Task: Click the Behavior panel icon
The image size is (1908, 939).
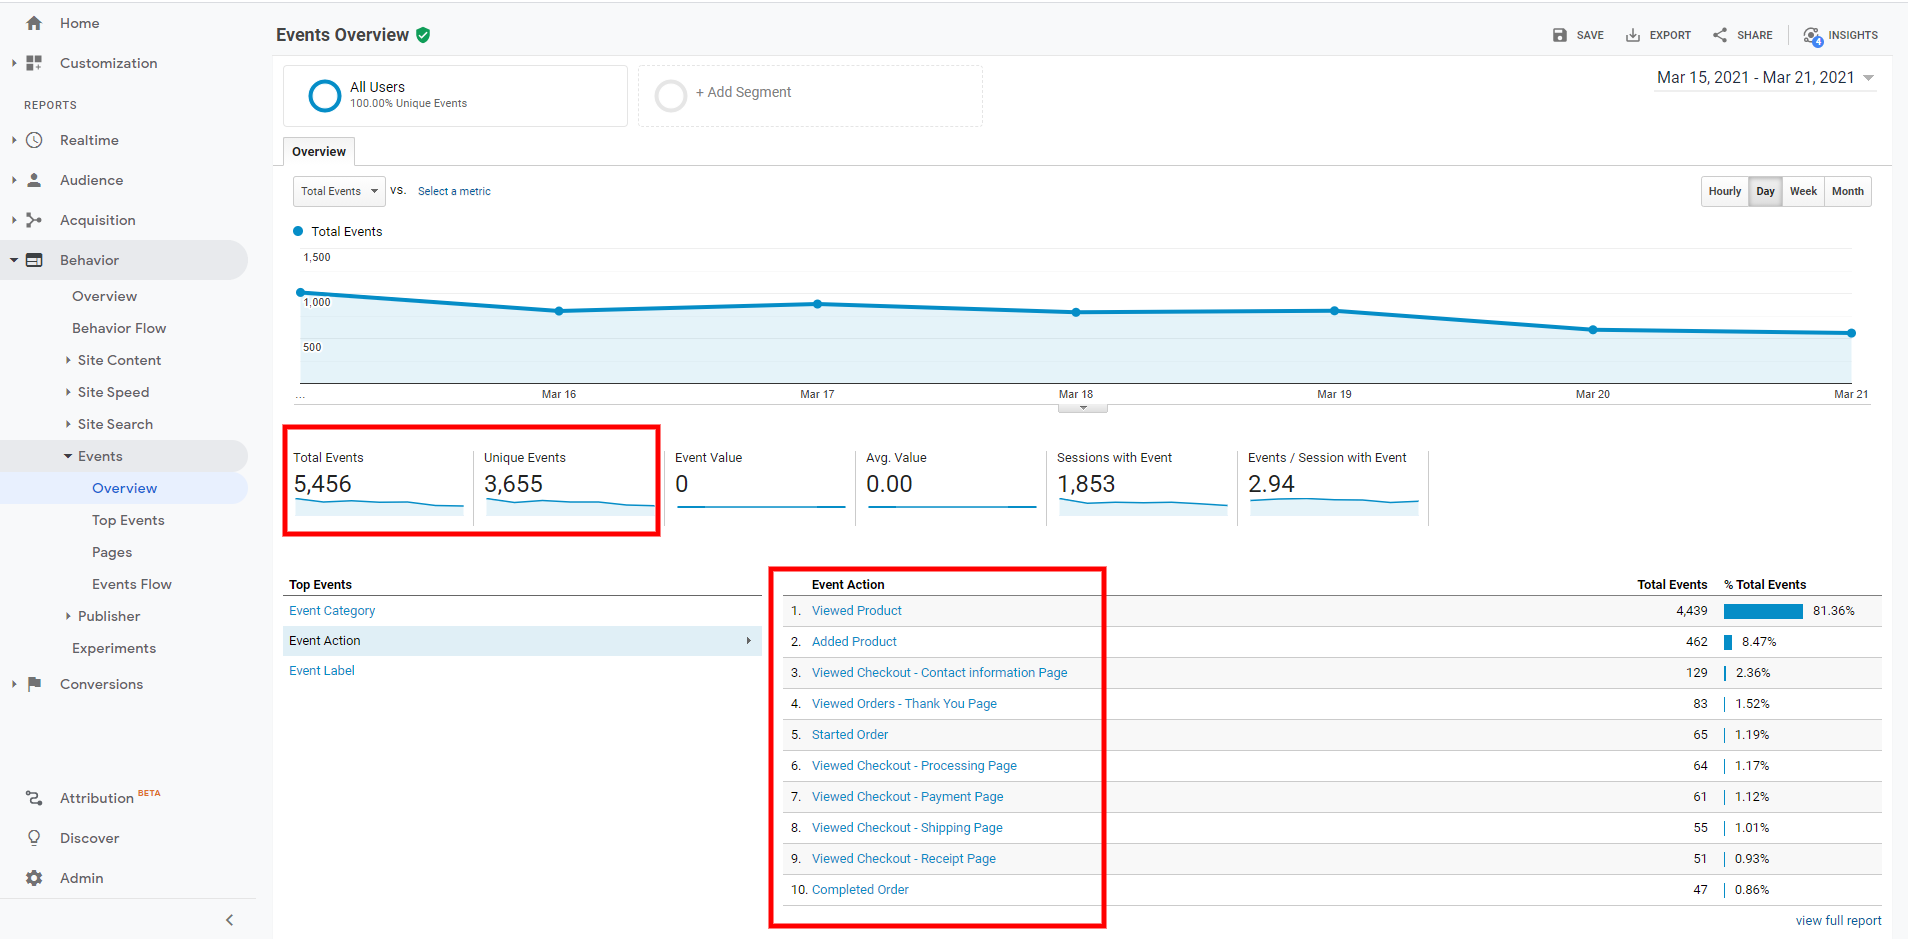Action: point(34,260)
